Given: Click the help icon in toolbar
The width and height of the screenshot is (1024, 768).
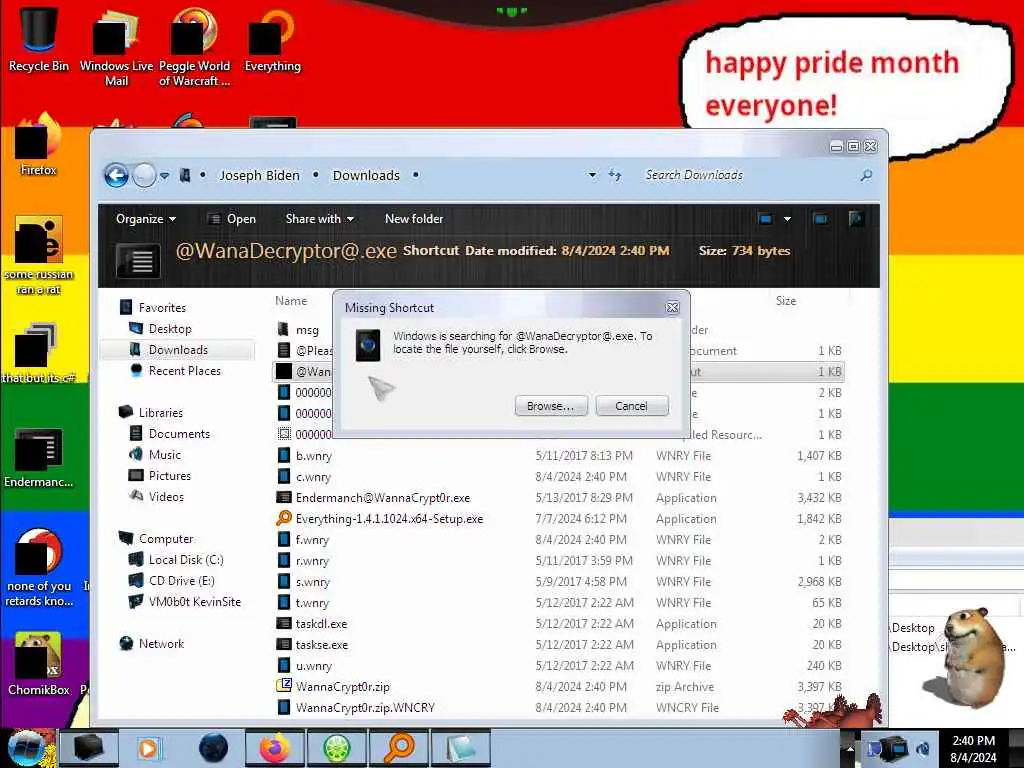Looking at the screenshot, I should 856,219.
